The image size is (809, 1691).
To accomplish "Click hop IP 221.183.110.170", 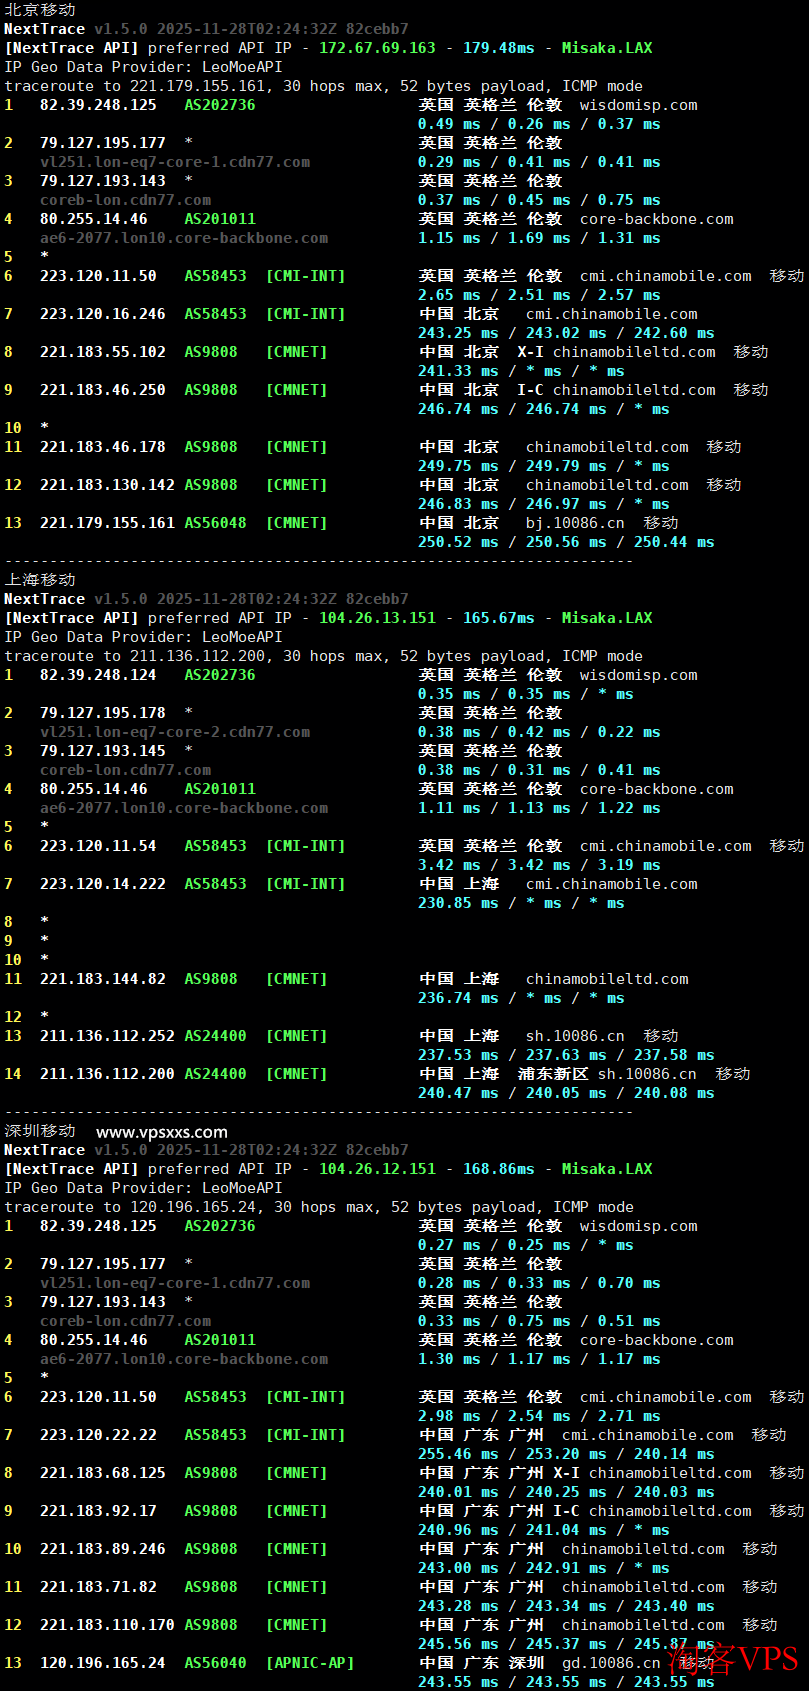I will pyautogui.click(x=107, y=1625).
